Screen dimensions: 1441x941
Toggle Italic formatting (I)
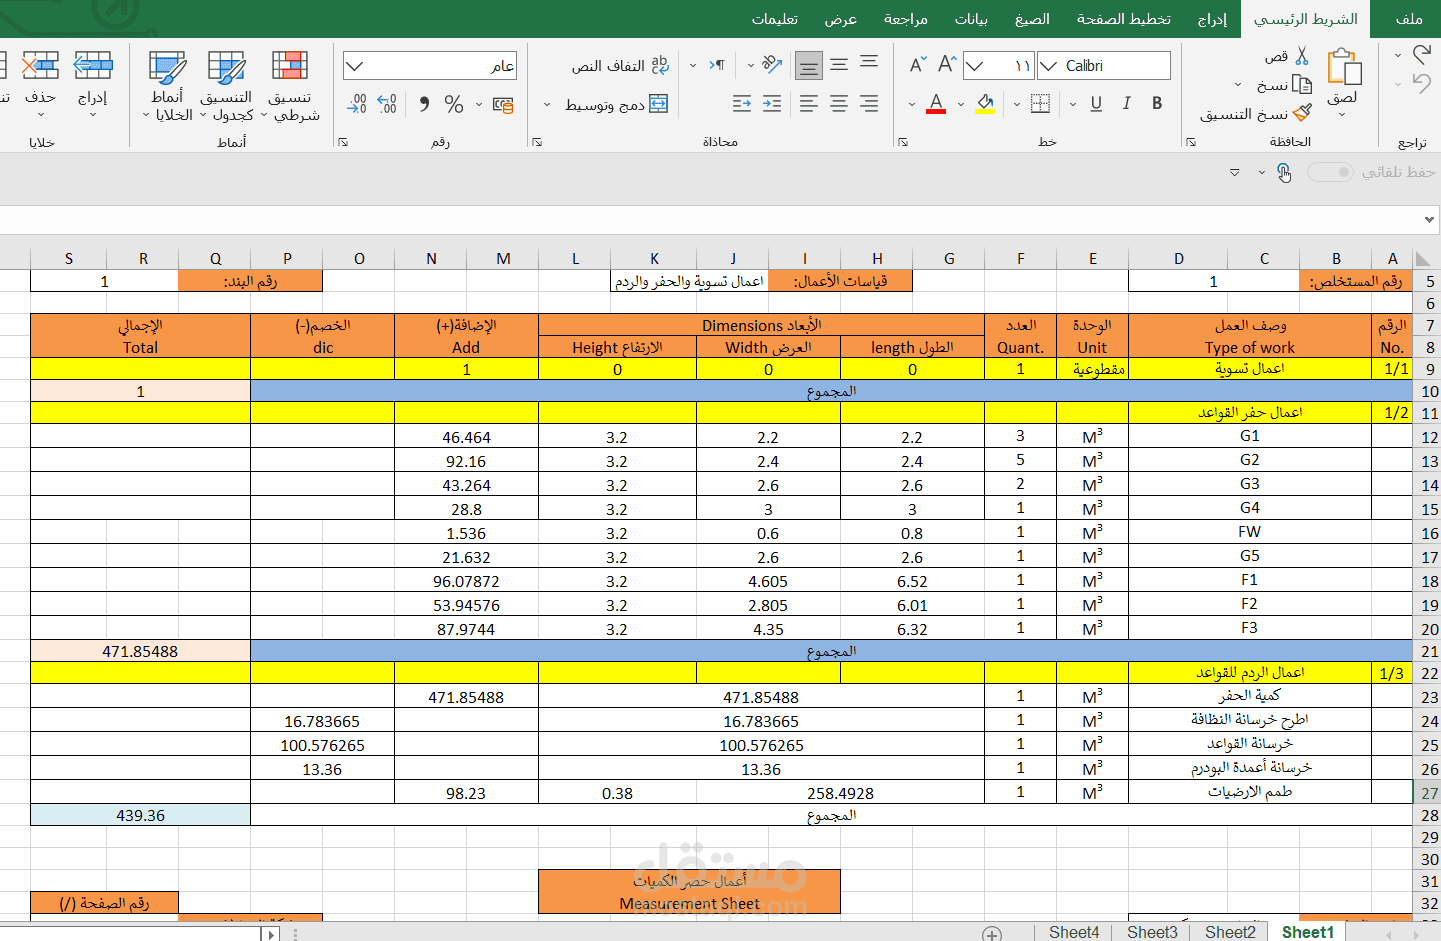coord(1127,103)
